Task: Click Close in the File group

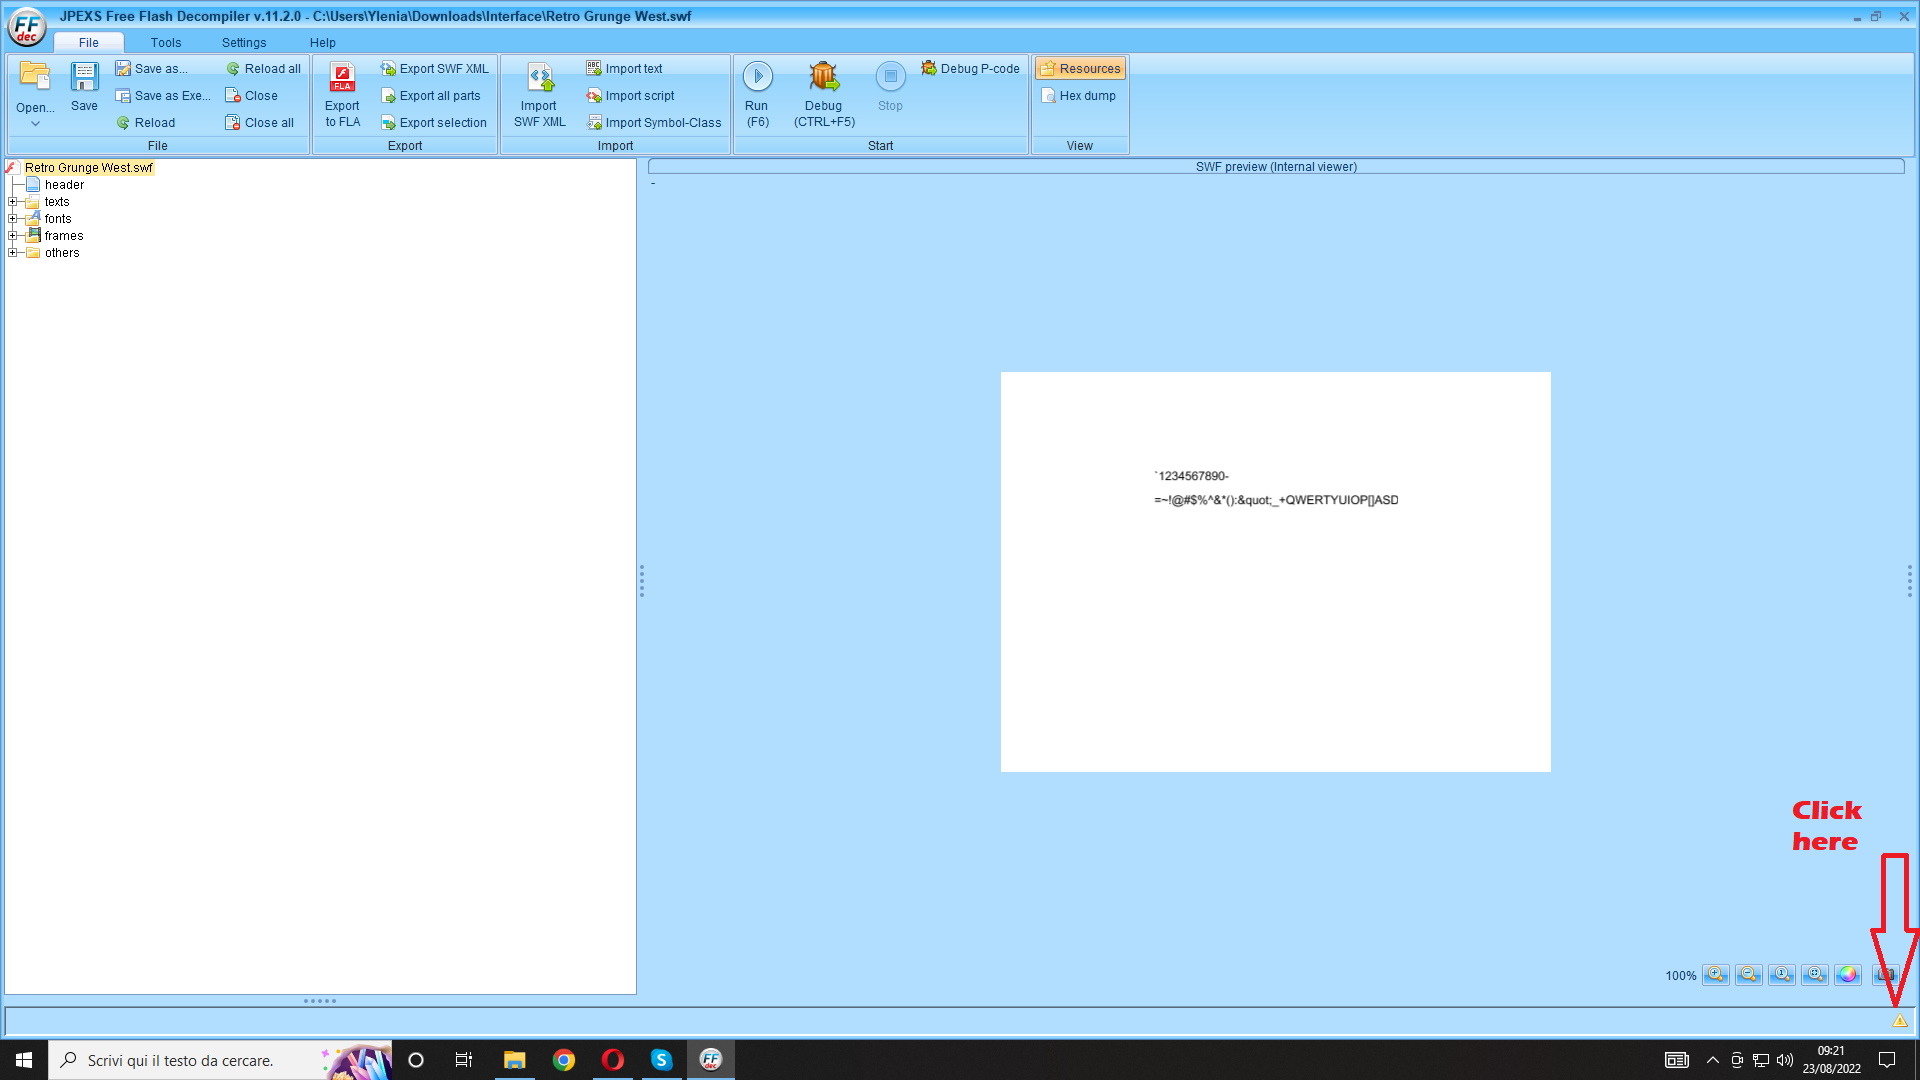Action: [x=251, y=96]
